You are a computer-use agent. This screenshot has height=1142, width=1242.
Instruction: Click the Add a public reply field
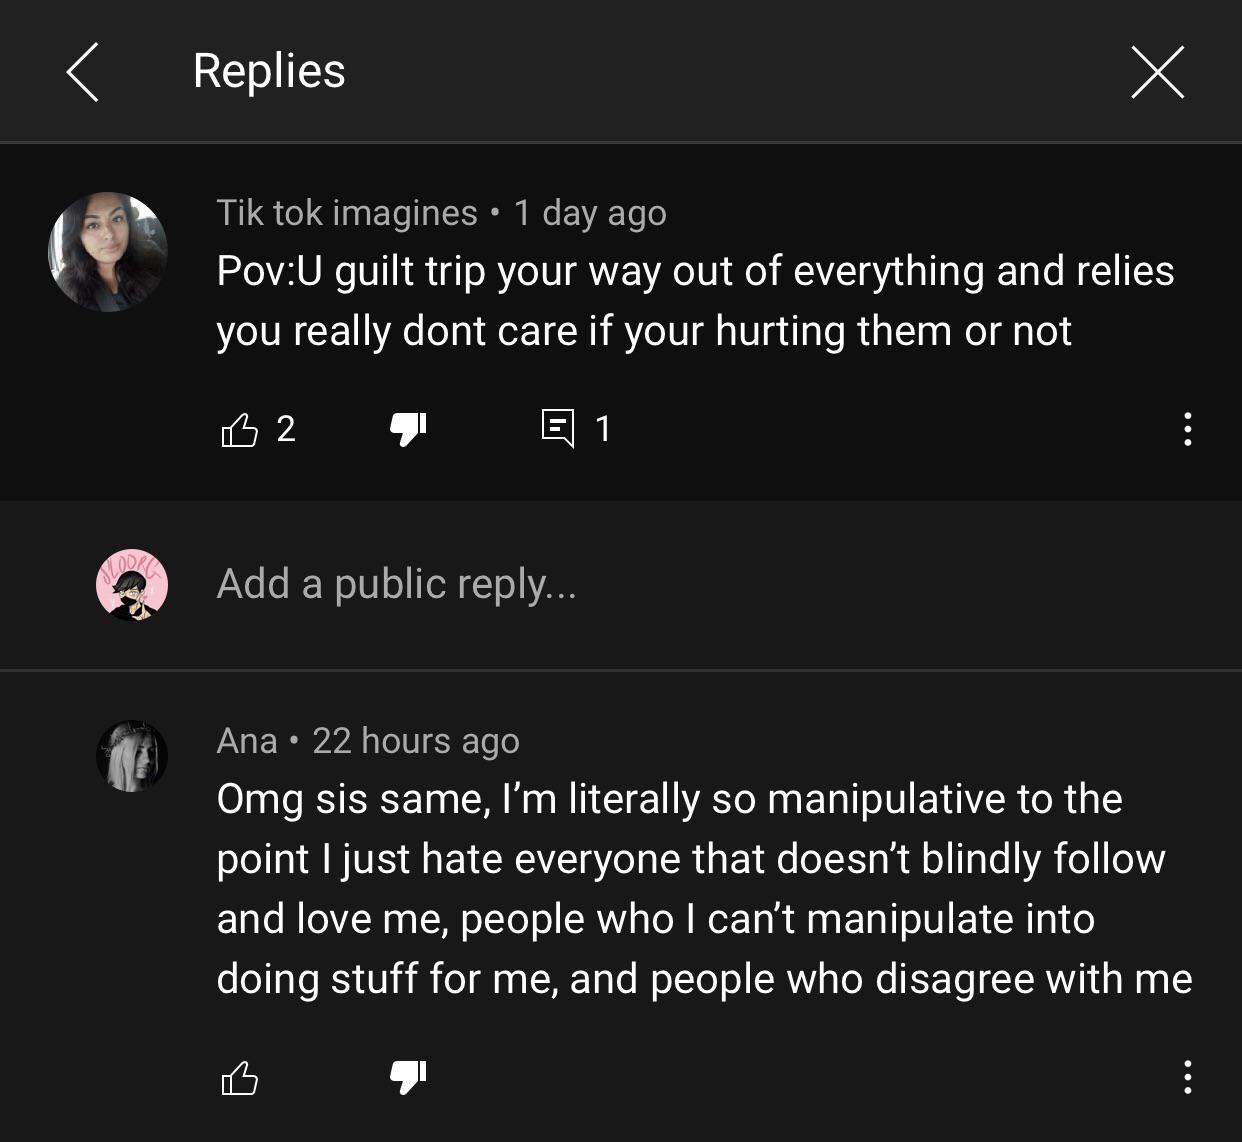click(x=397, y=584)
